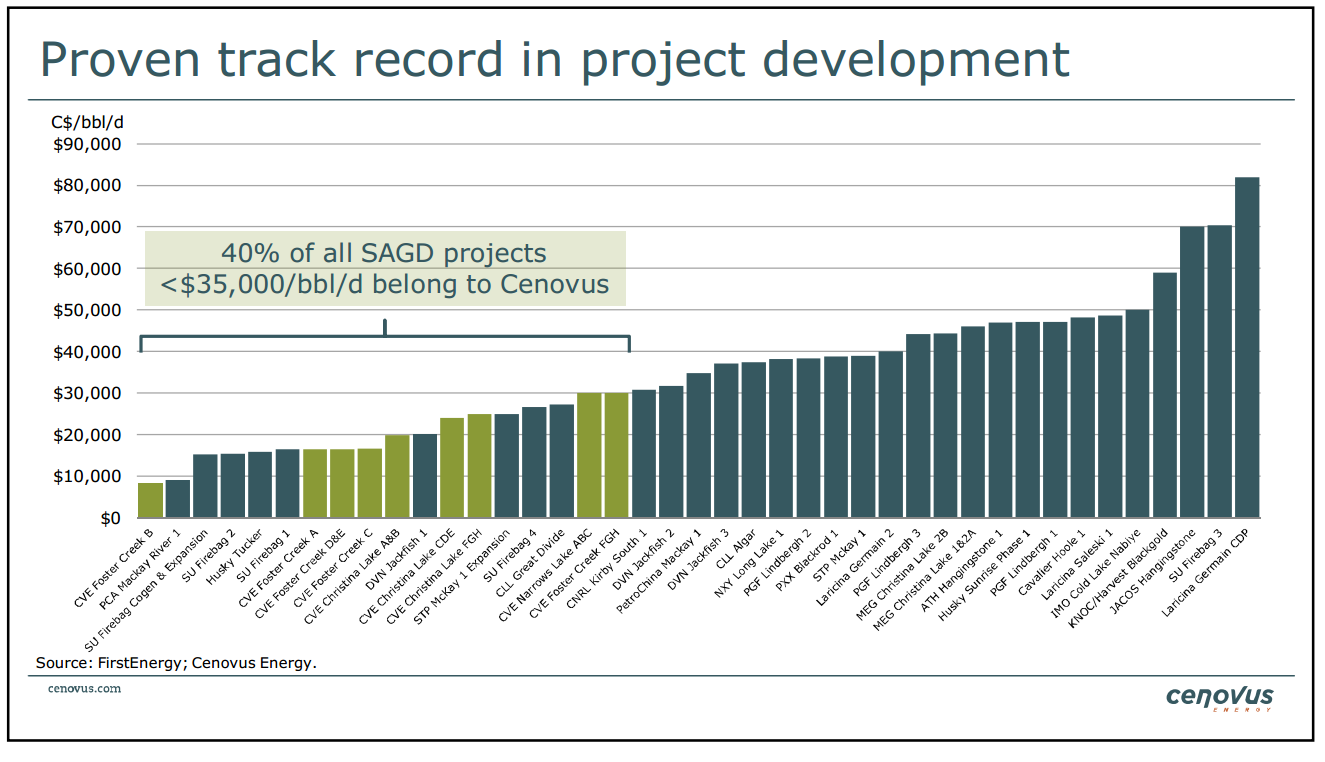This screenshot has width=1325, height=762.
Task: Click the $50,000 axis value
Action: click(x=86, y=310)
